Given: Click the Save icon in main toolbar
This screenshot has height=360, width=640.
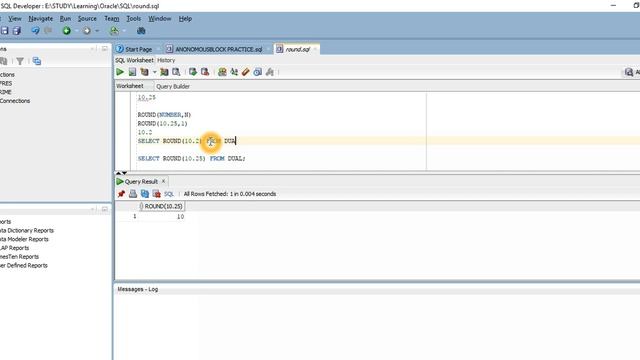Looking at the screenshot, I should pos(5,31).
